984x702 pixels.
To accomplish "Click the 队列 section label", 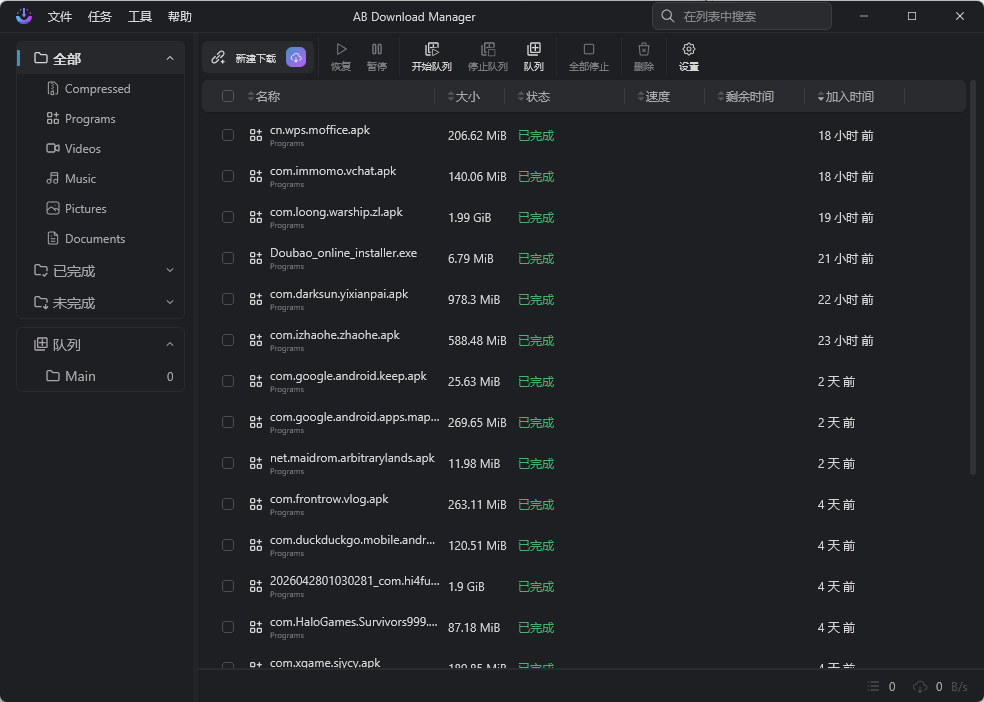I will click(x=67, y=345).
